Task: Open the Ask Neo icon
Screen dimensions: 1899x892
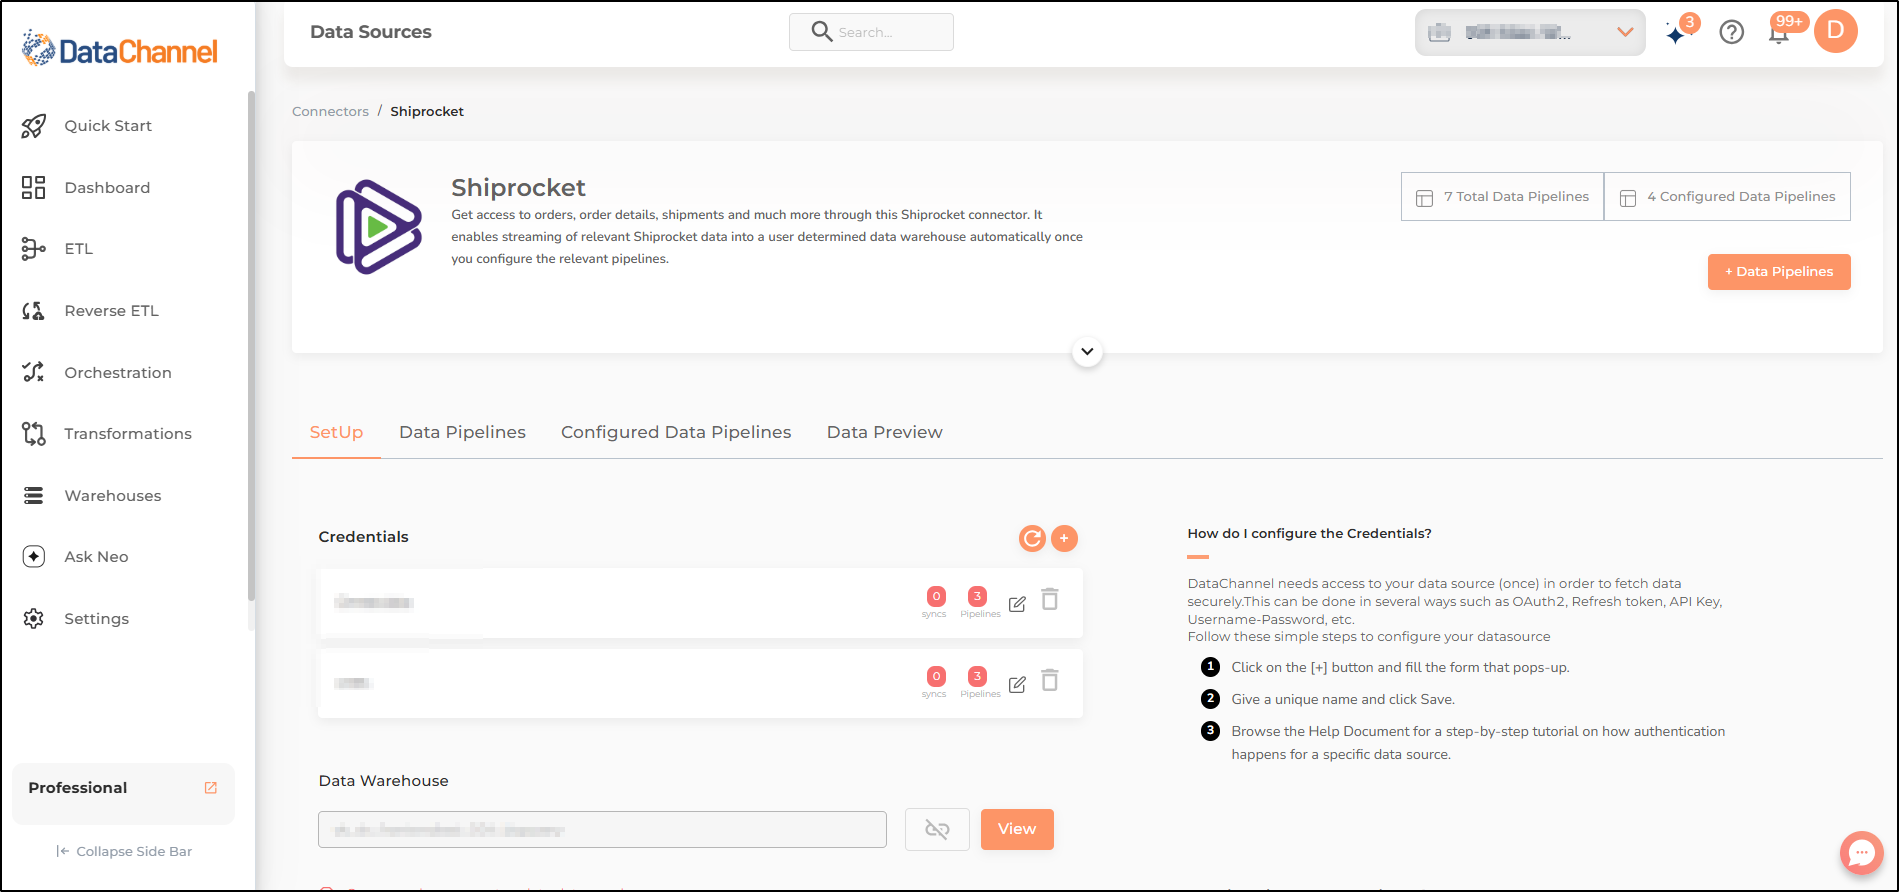Action: (34, 557)
